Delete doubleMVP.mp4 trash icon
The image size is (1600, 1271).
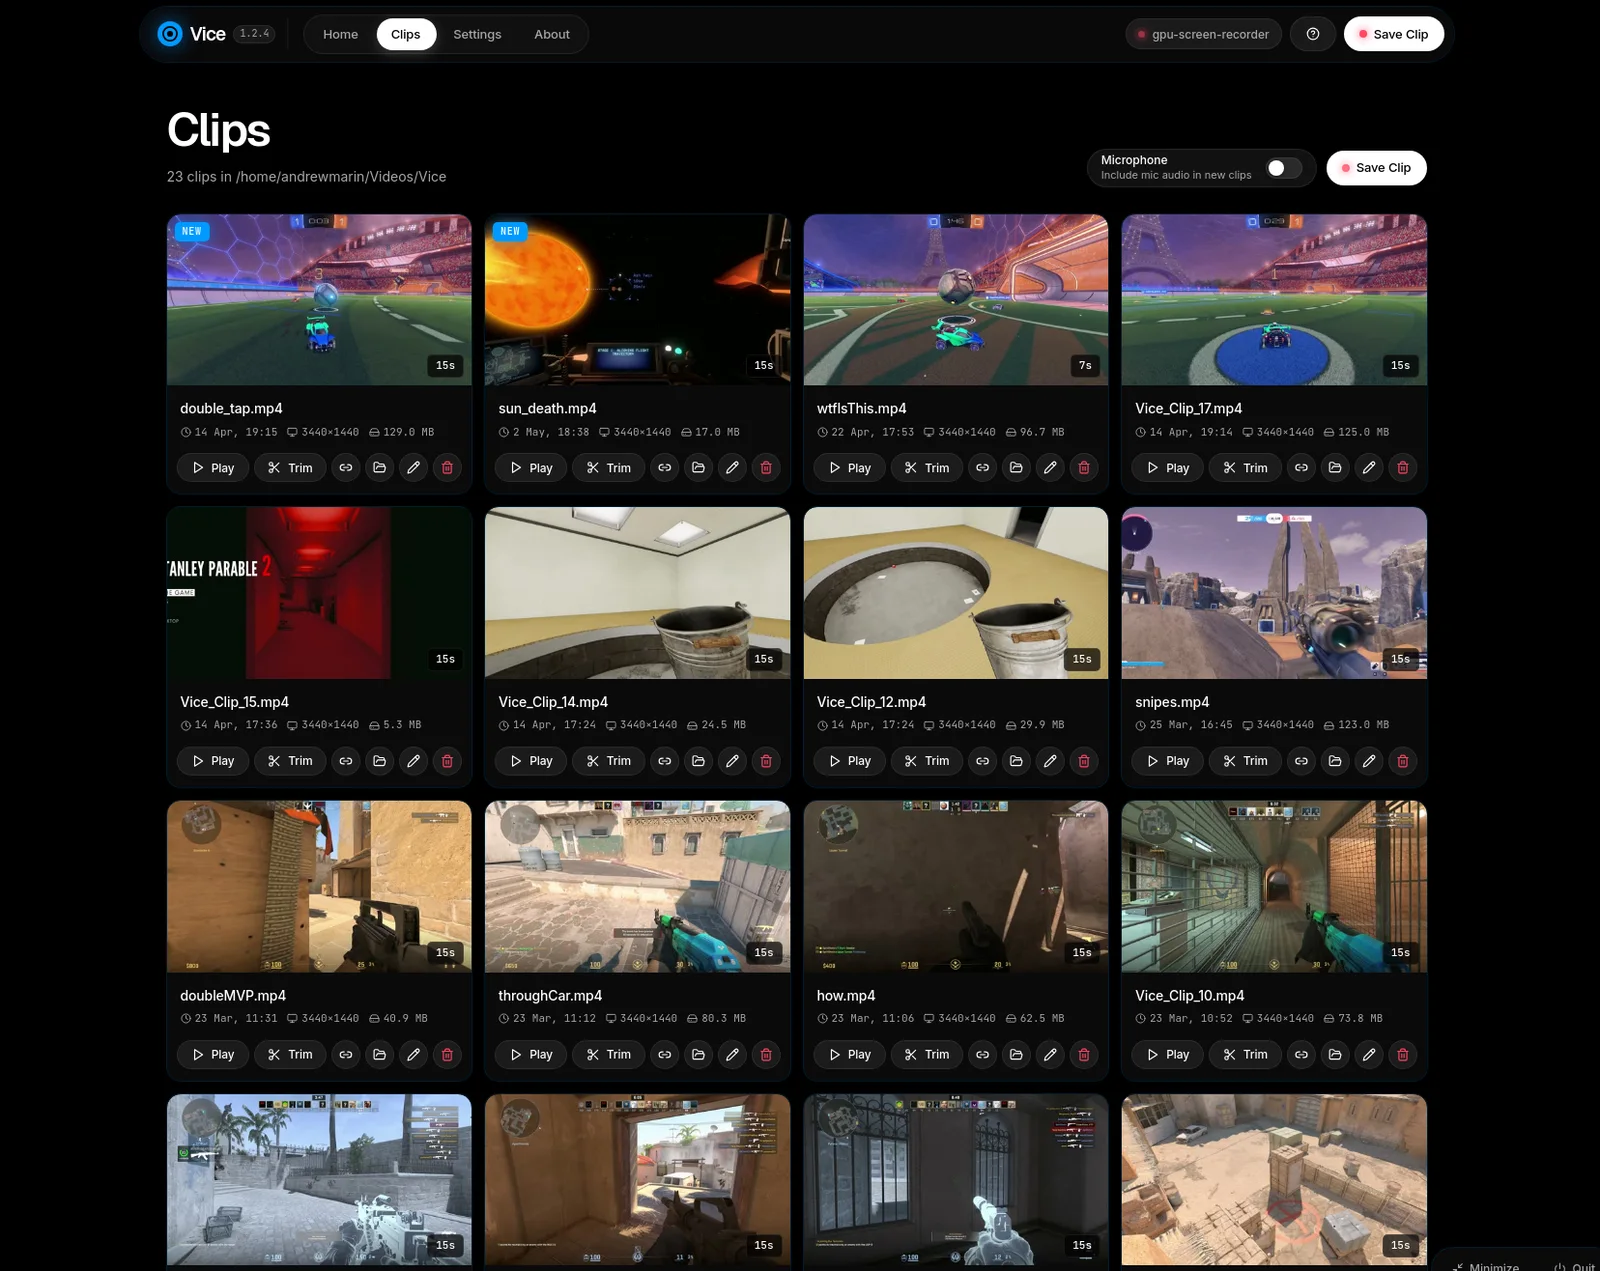(447, 1054)
